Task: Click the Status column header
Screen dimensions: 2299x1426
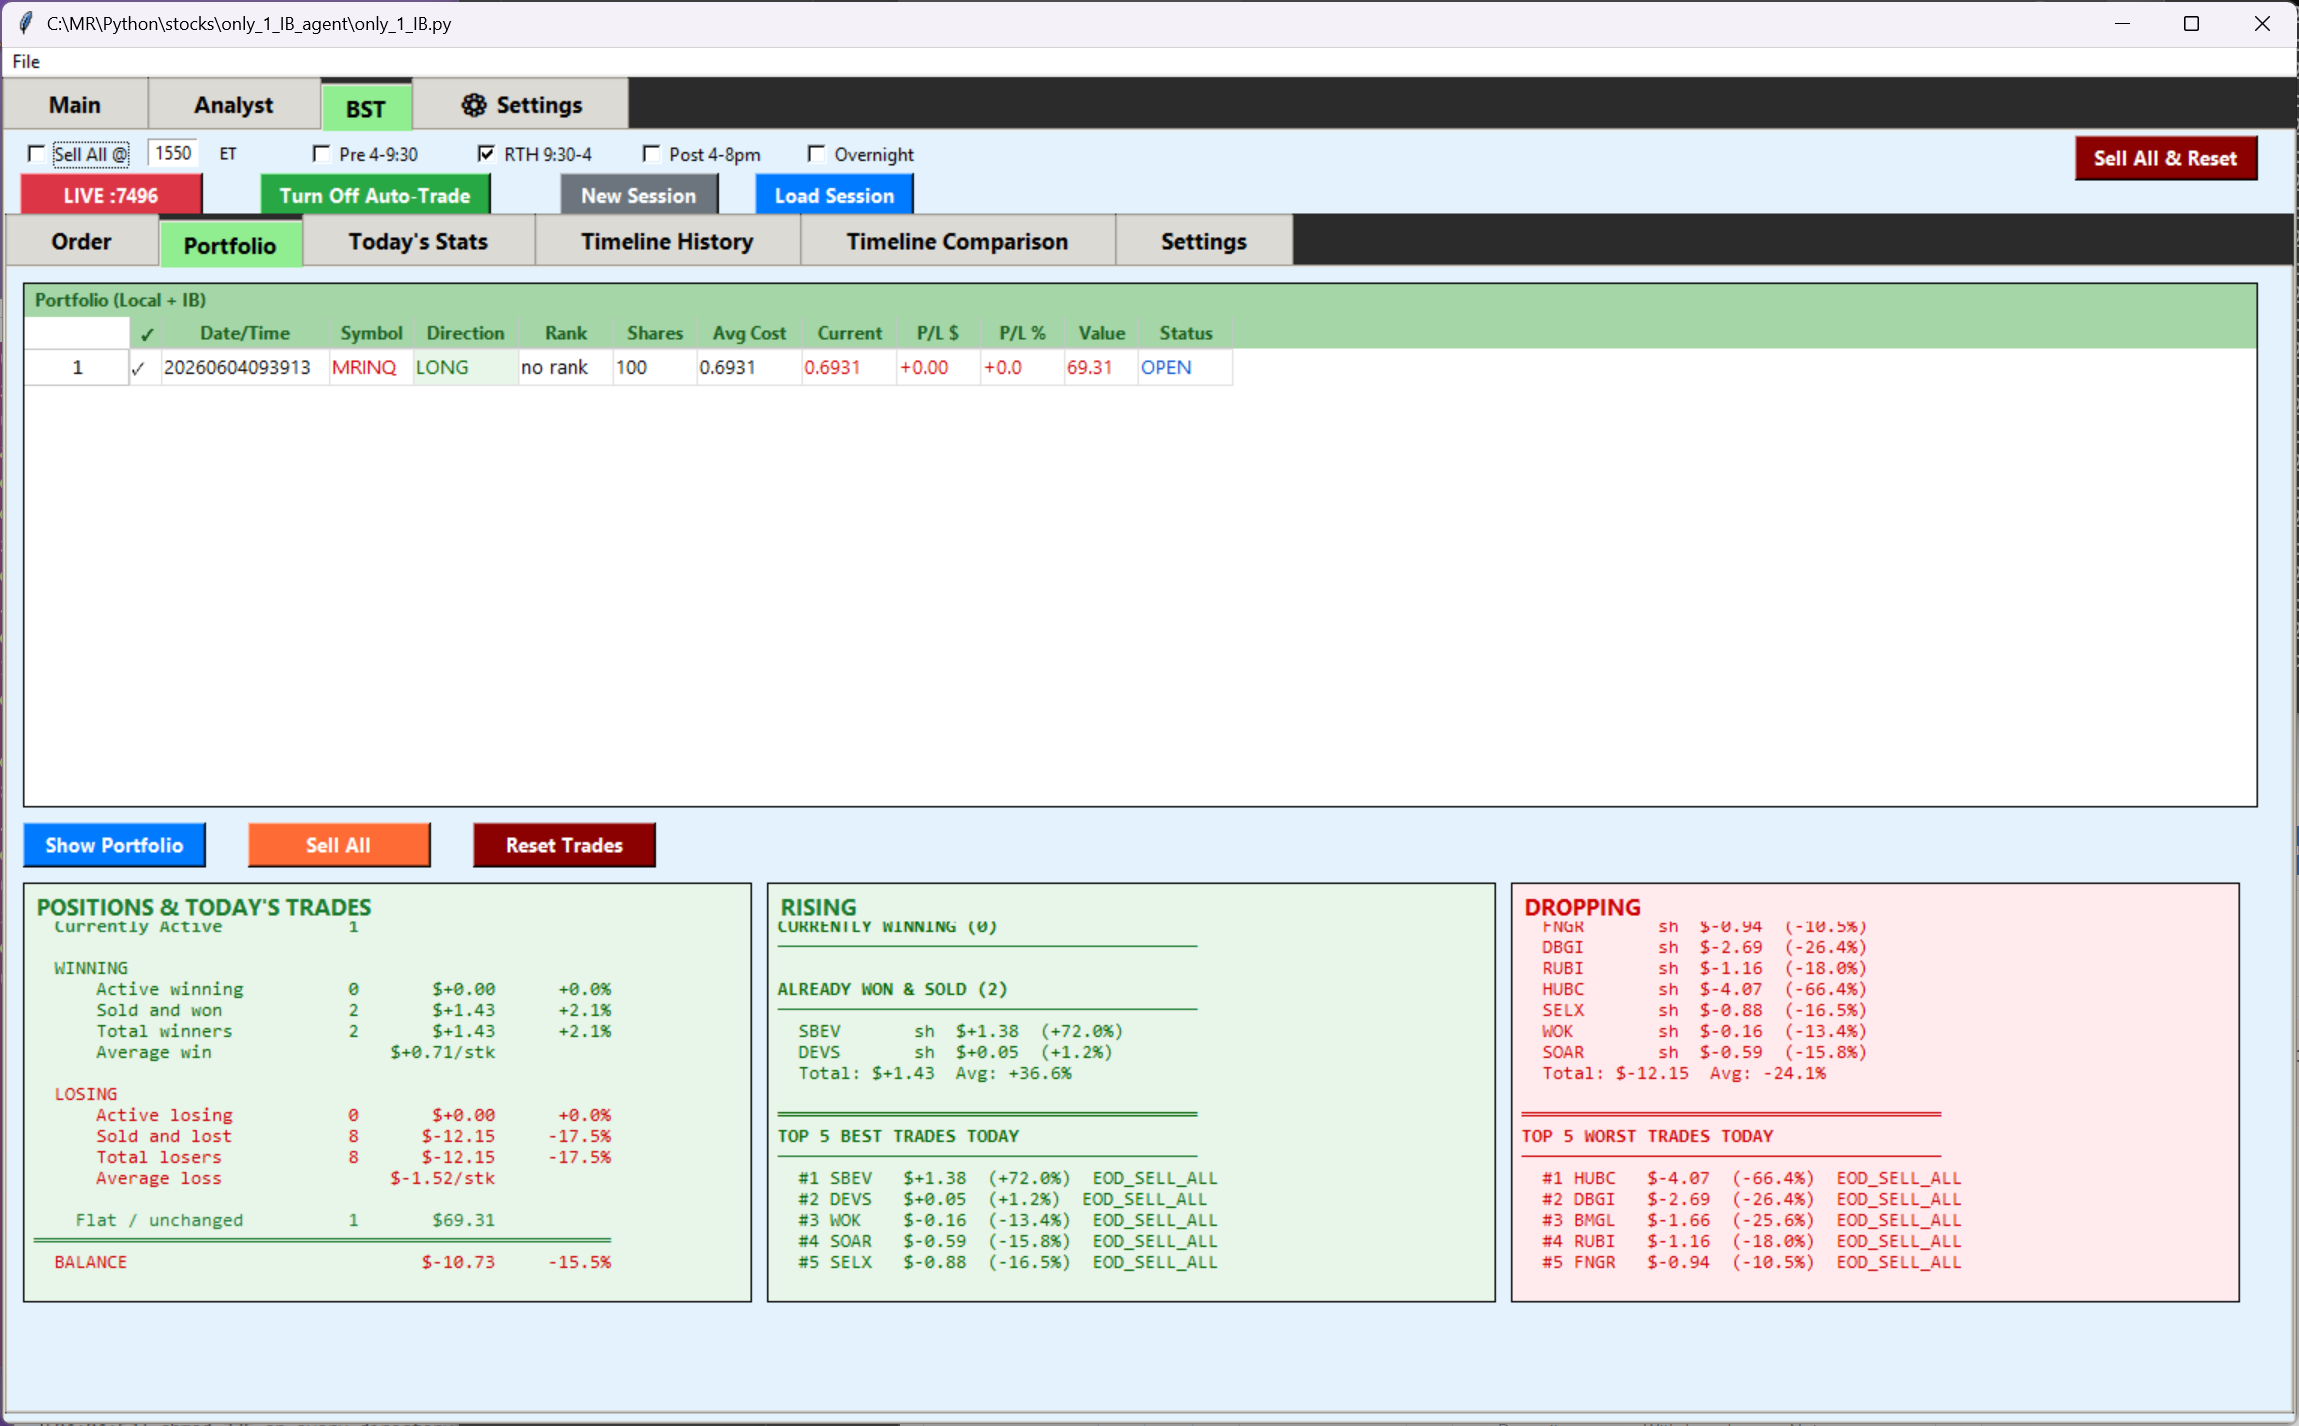Action: [x=1185, y=333]
